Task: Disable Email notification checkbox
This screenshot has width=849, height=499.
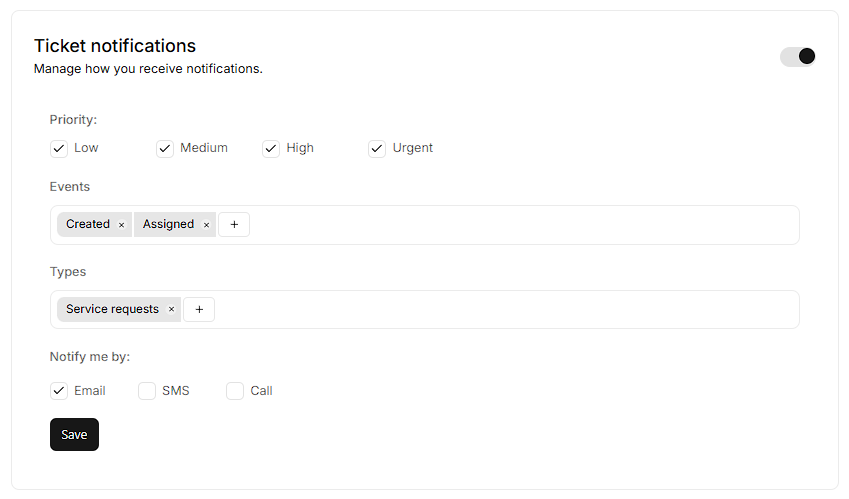Action: (x=59, y=391)
